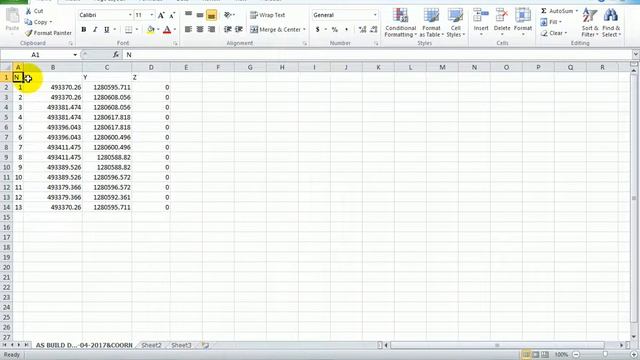Toggle Italic formatting
The width and height of the screenshot is (640, 360).
pyautogui.click(x=95, y=29)
